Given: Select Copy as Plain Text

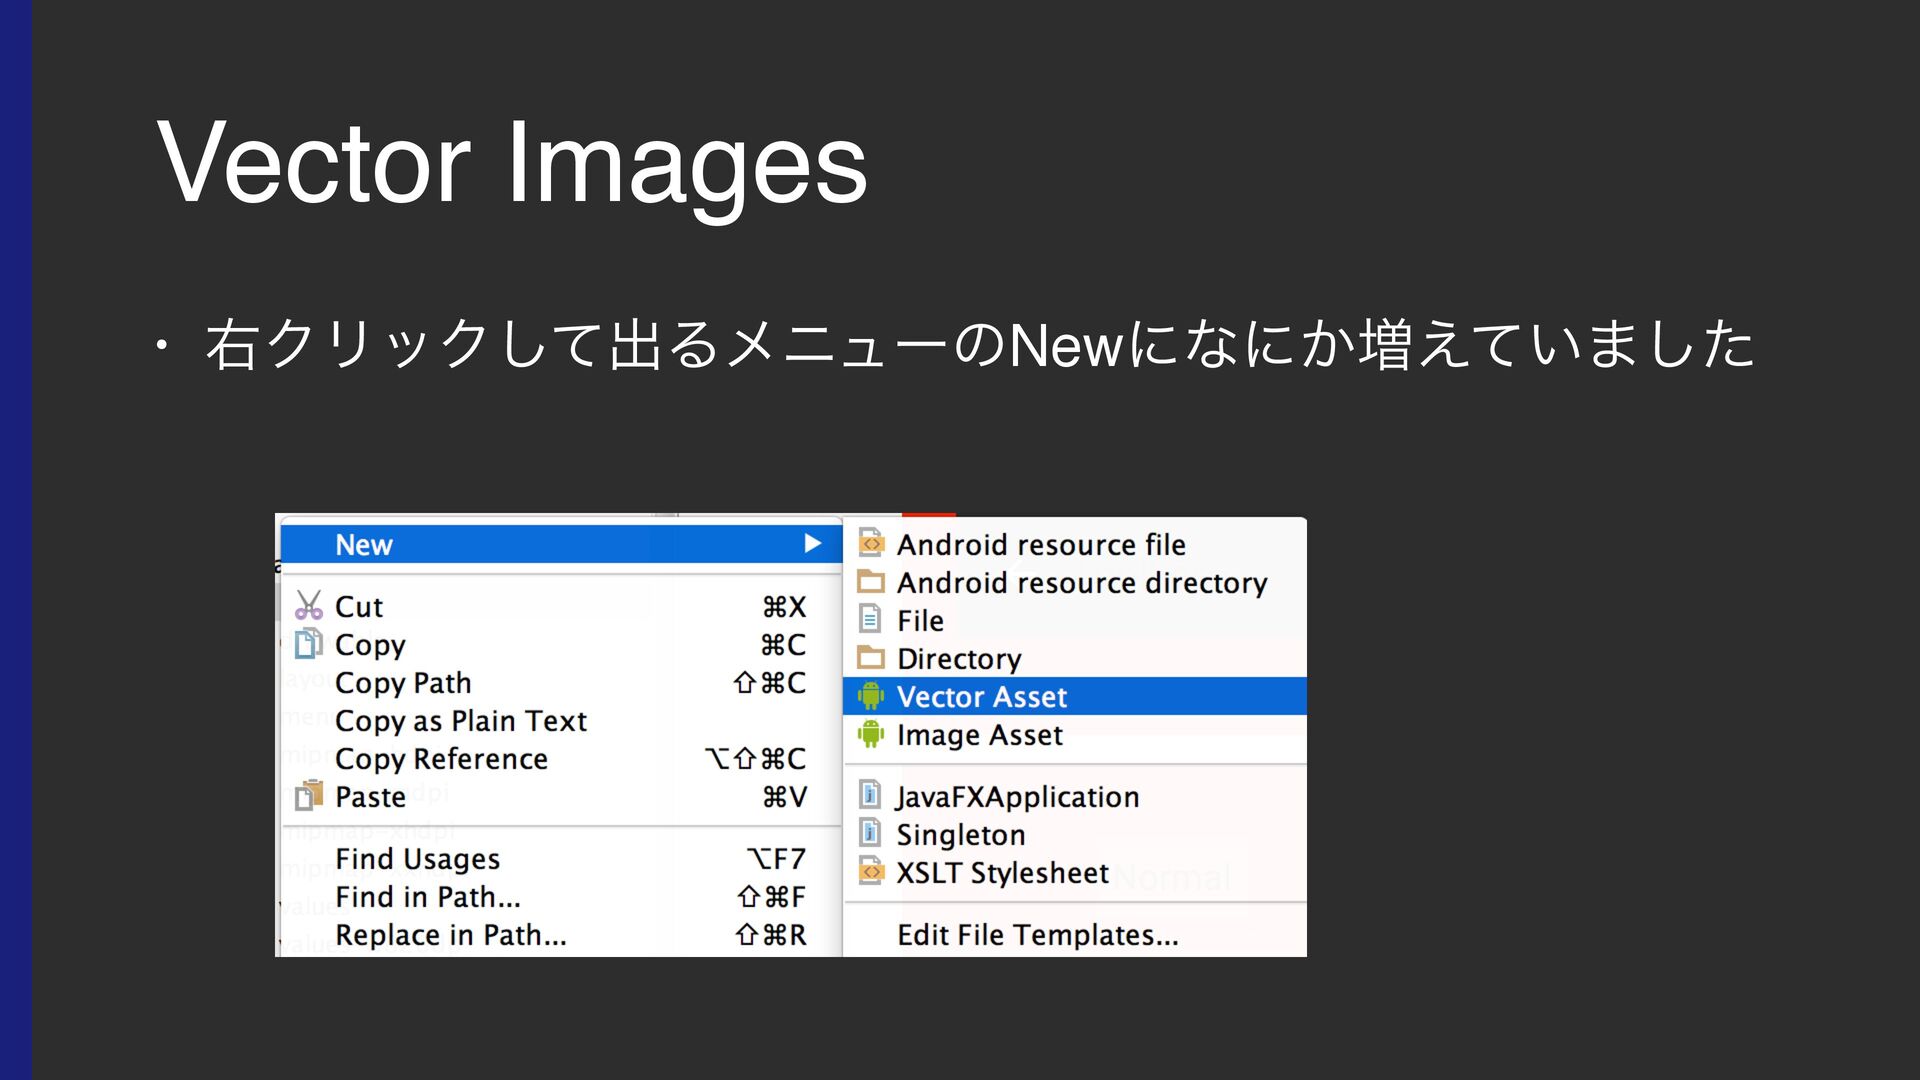Looking at the screenshot, I should coord(561,720).
